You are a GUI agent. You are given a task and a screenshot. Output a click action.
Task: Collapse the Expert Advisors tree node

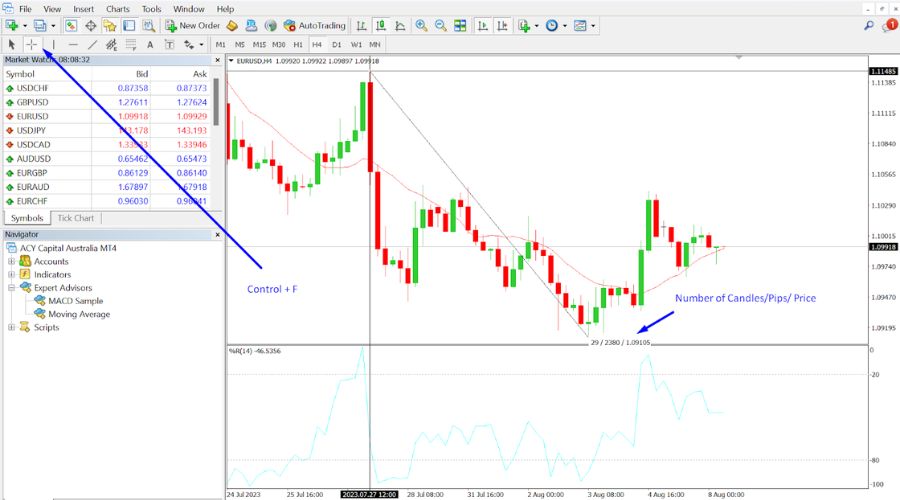pyautogui.click(x=12, y=287)
